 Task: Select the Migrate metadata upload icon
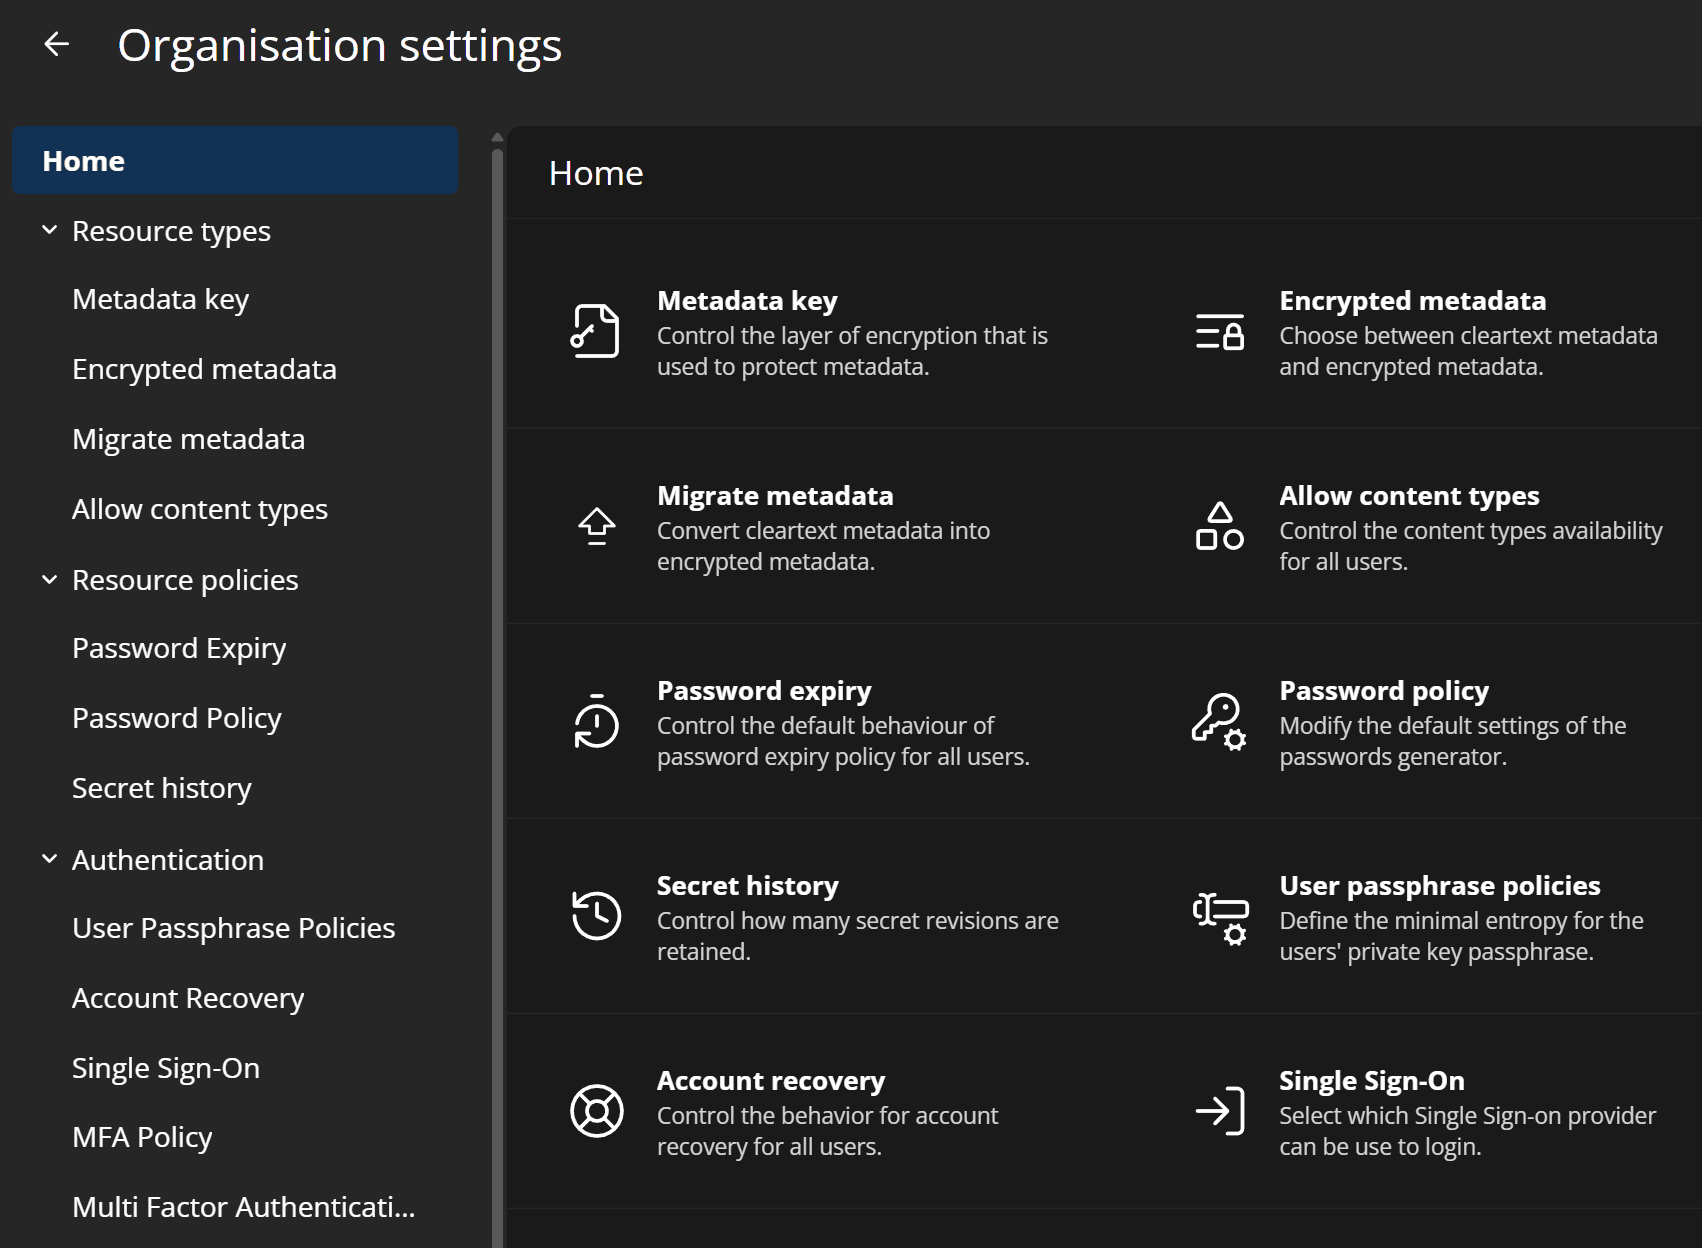click(x=596, y=527)
